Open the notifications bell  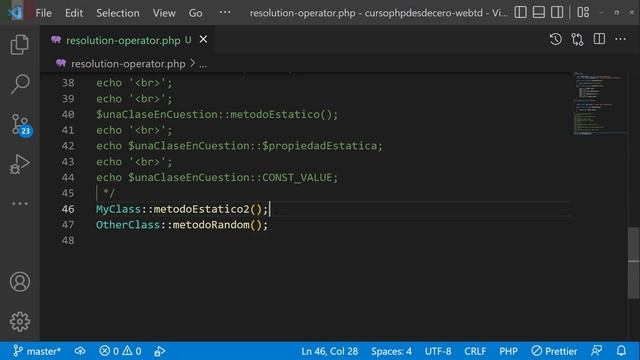[x=621, y=351]
